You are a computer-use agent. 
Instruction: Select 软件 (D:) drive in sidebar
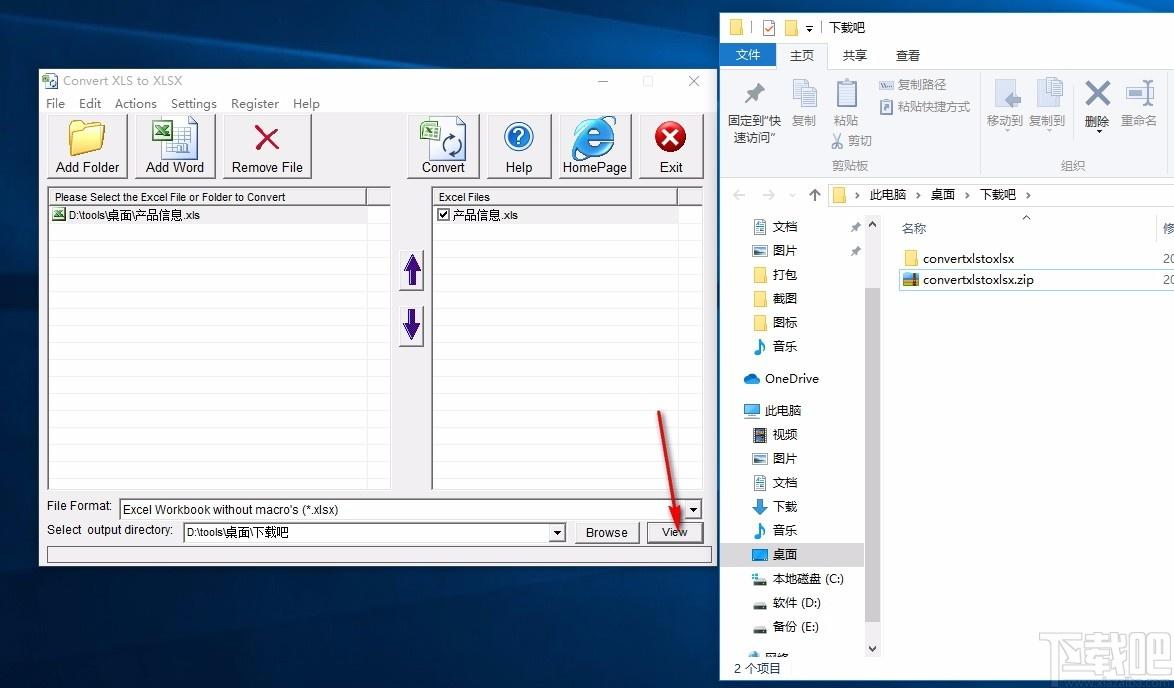(x=786, y=603)
